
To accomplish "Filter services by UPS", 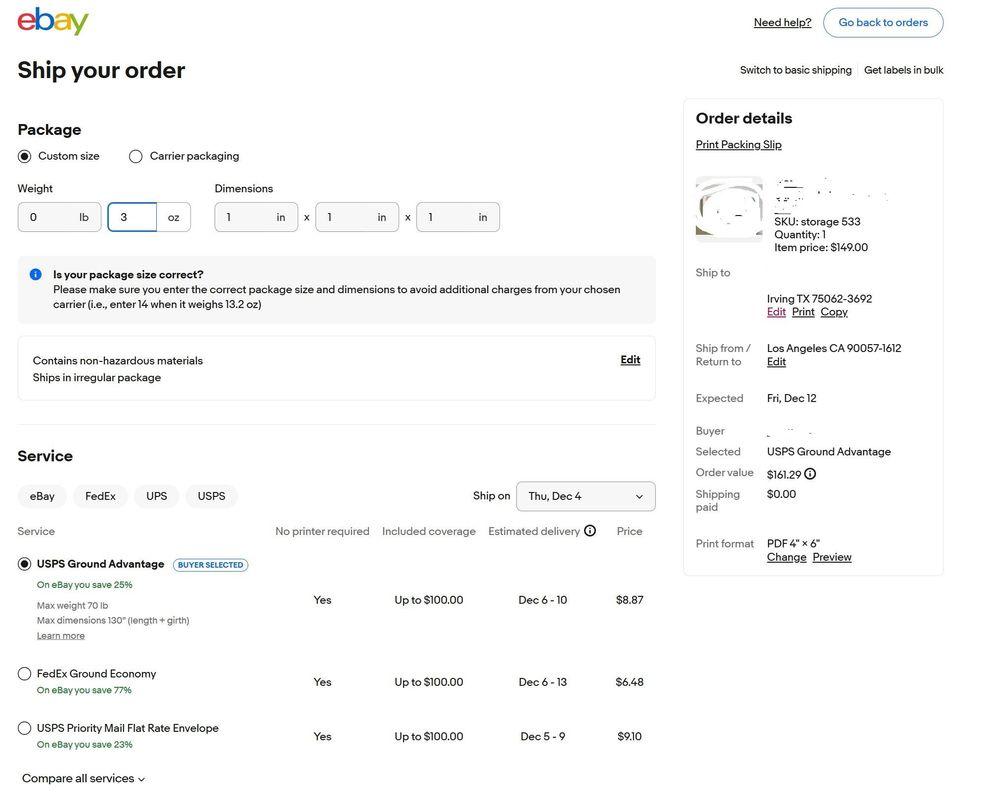I will 157,496.
